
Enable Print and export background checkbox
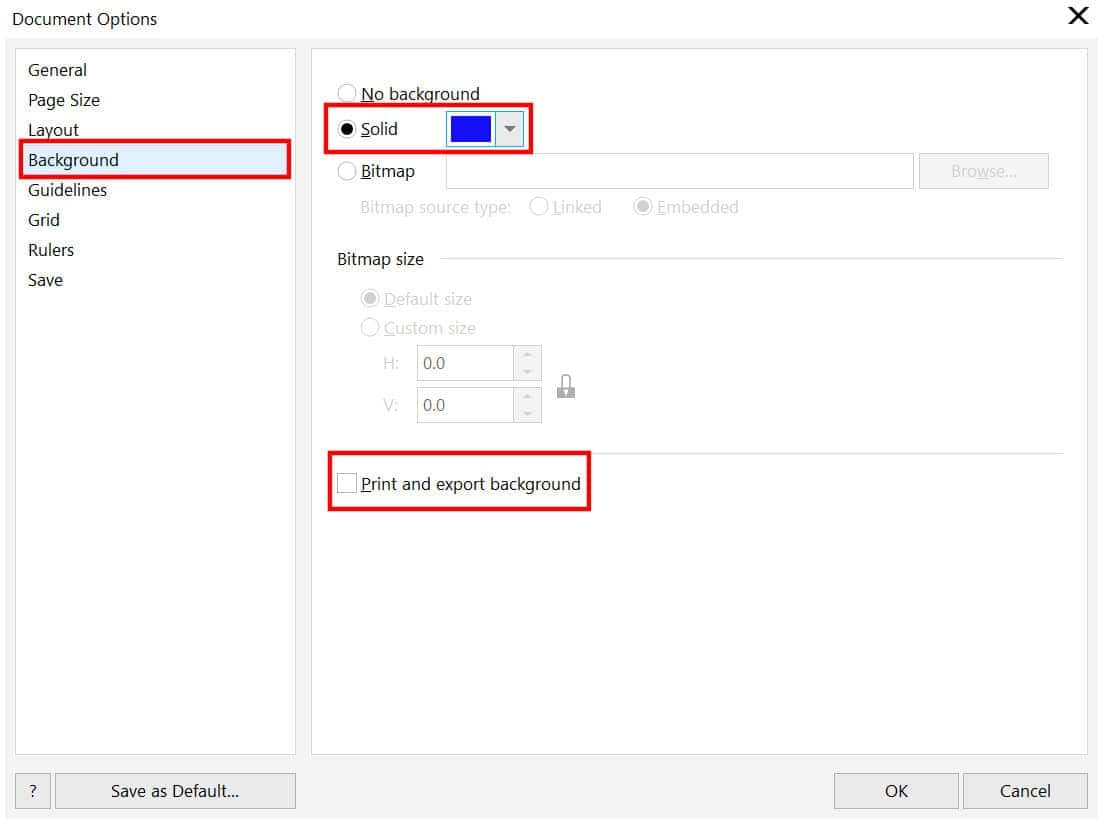pyautogui.click(x=347, y=484)
